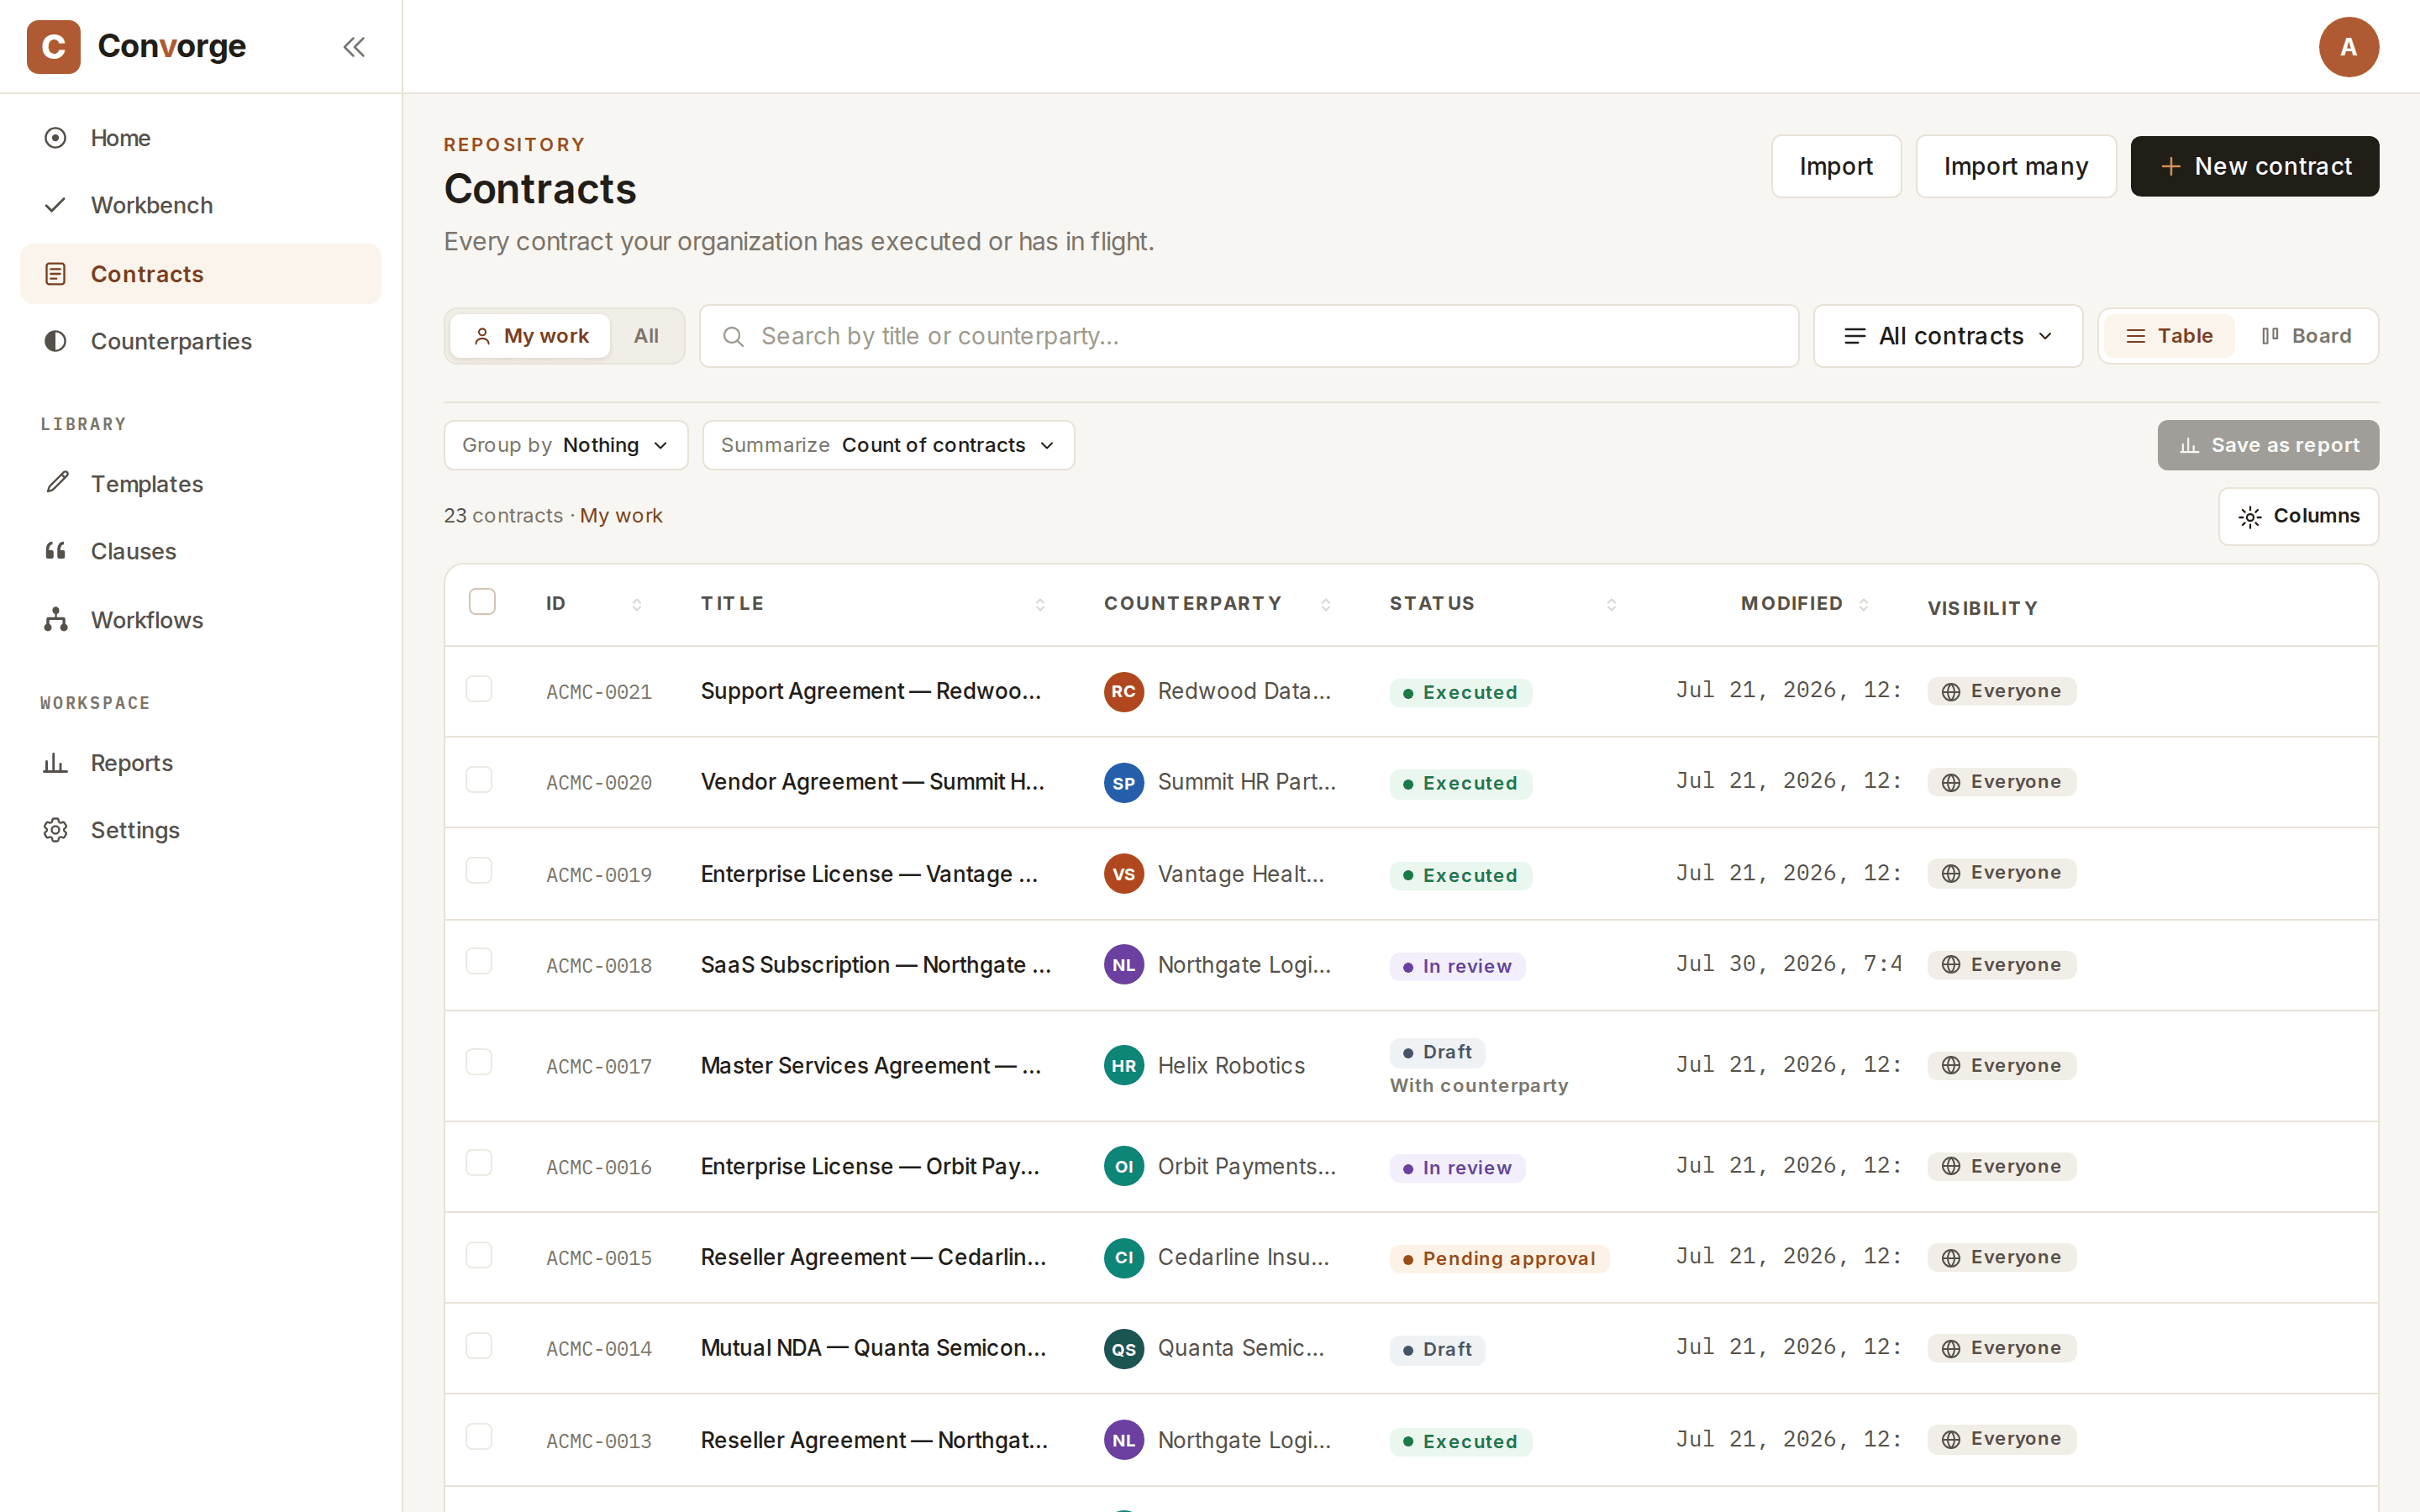2420x1512 pixels.
Task: Open Counterparties in the sidebar
Action: [200, 341]
